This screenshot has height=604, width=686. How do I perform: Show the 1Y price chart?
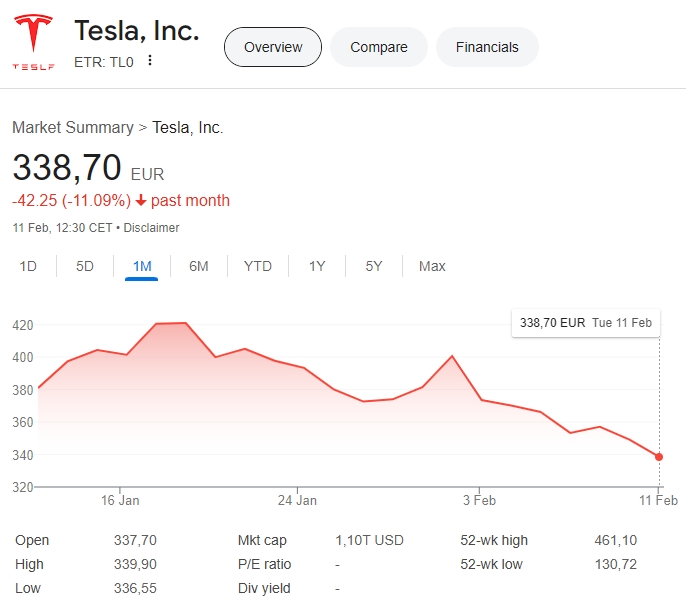tap(317, 266)
